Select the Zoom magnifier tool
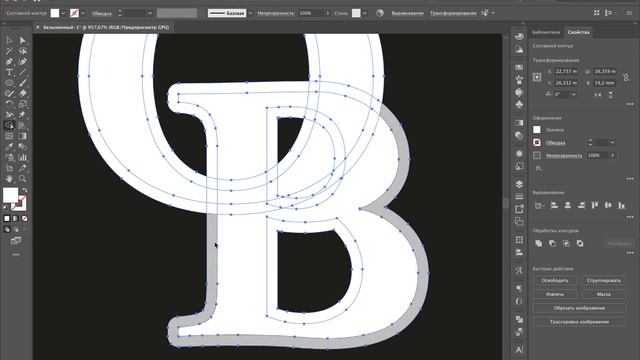This screenshot has height=360, width=640. point(22,179)
